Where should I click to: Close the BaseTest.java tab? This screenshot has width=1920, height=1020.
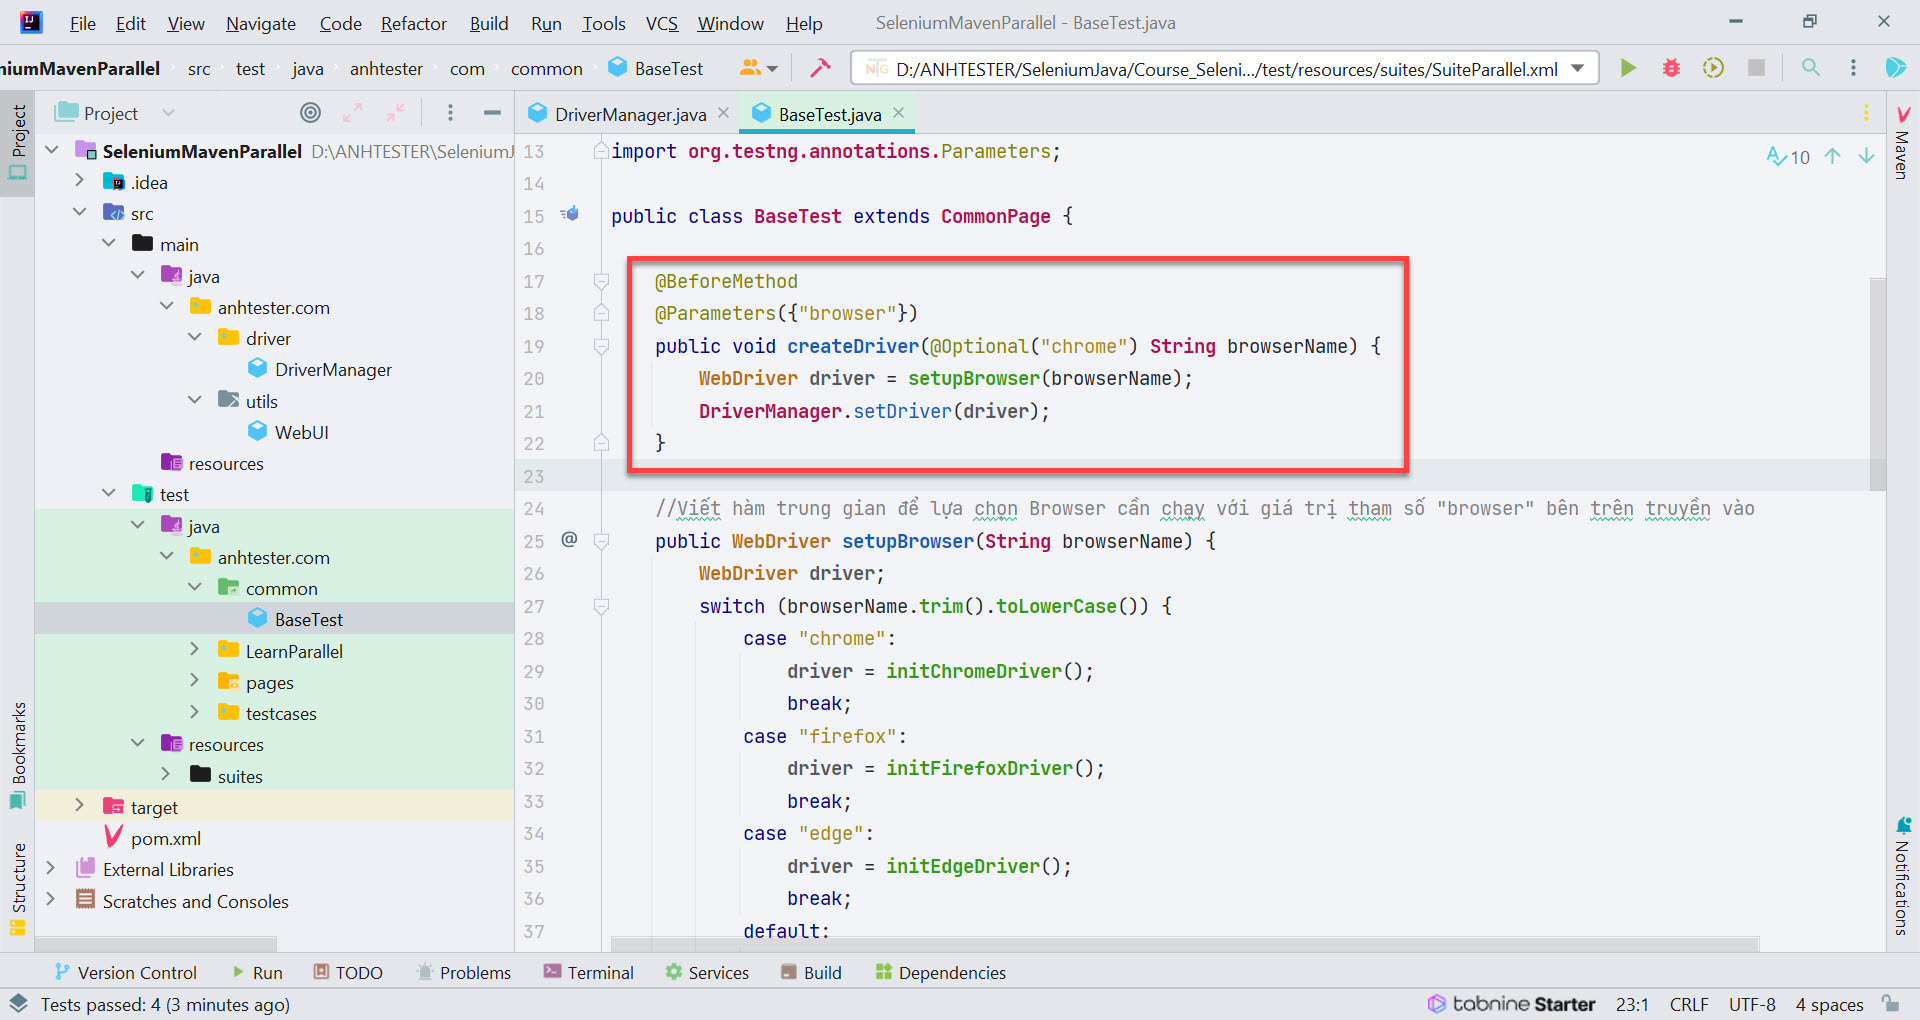pos(899,113)
